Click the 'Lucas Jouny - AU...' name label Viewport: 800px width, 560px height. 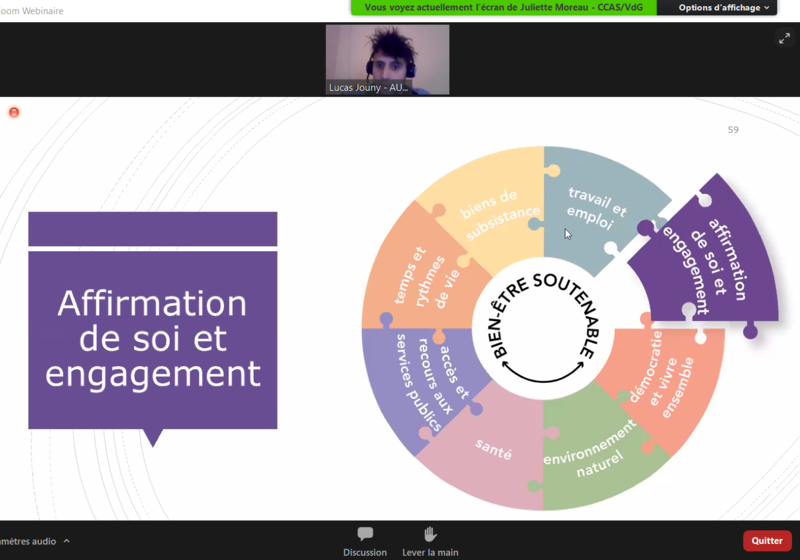(x=368, y=88)
